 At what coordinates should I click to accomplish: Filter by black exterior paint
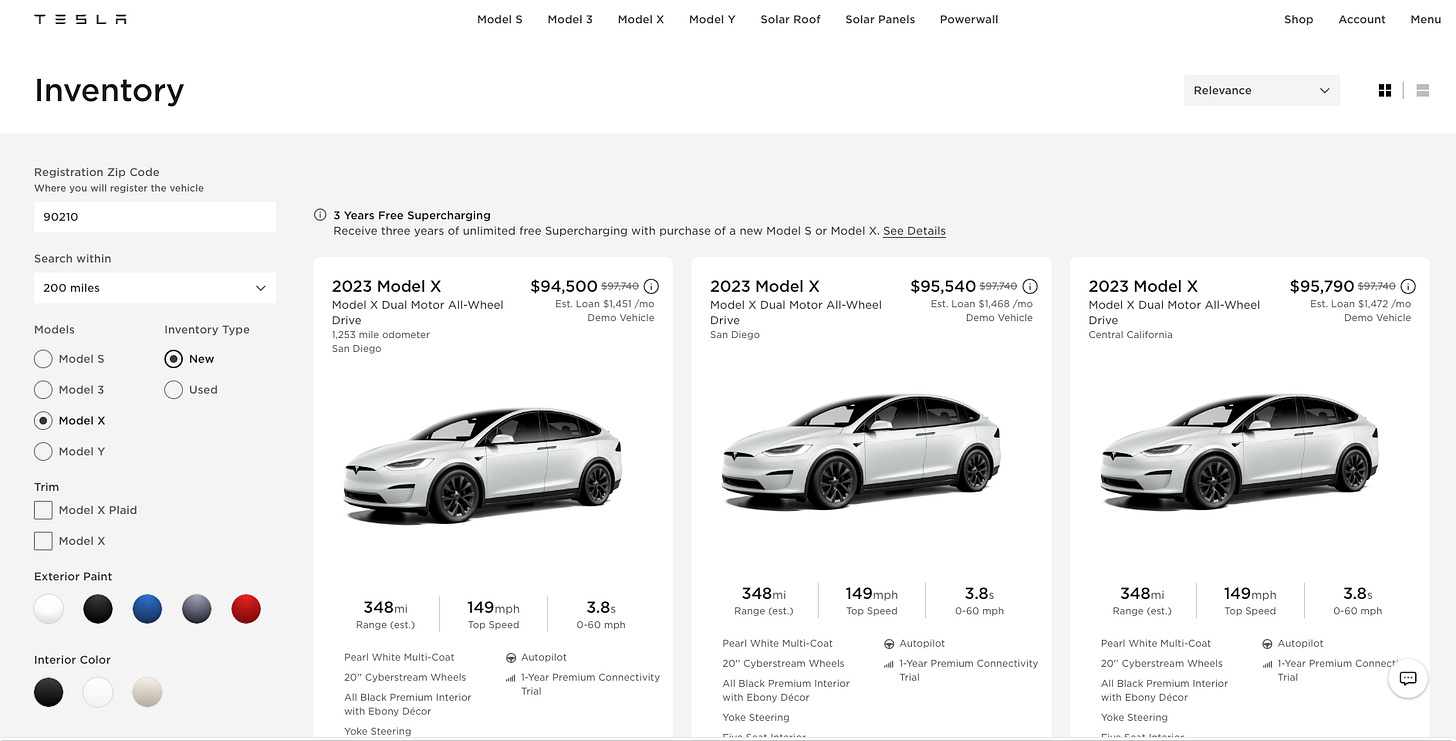(98, 608)
